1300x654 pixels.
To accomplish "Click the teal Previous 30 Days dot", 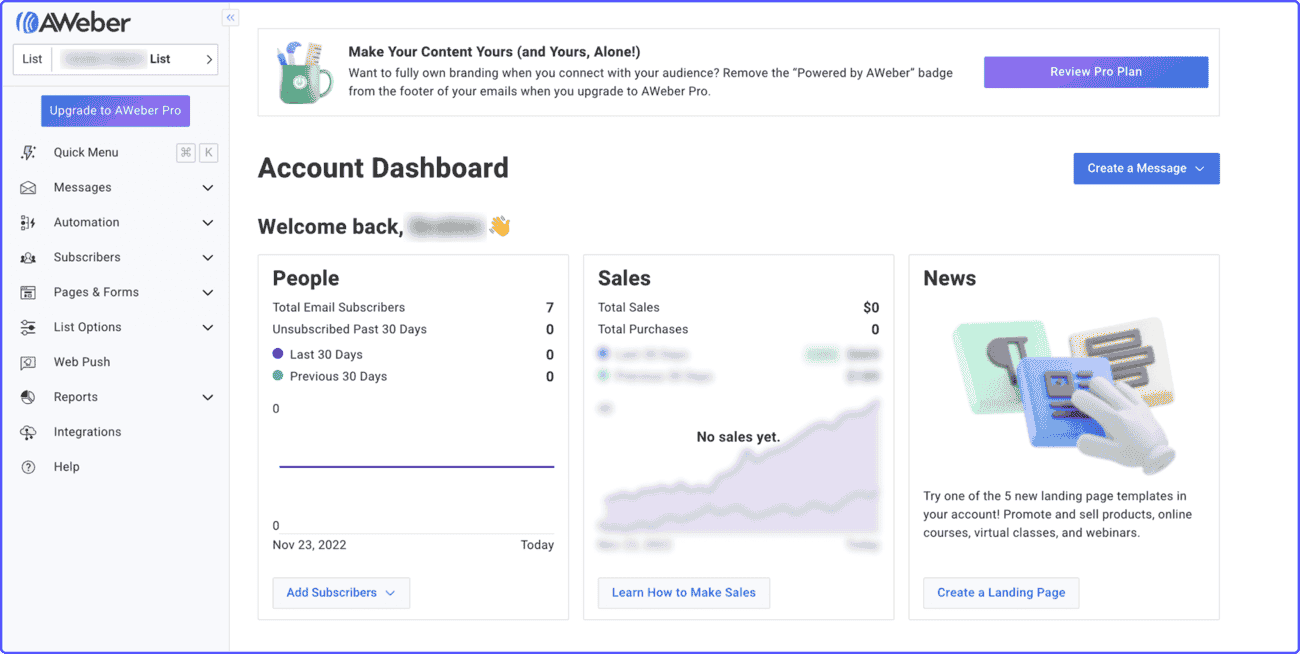I will [x=278, y=376].
